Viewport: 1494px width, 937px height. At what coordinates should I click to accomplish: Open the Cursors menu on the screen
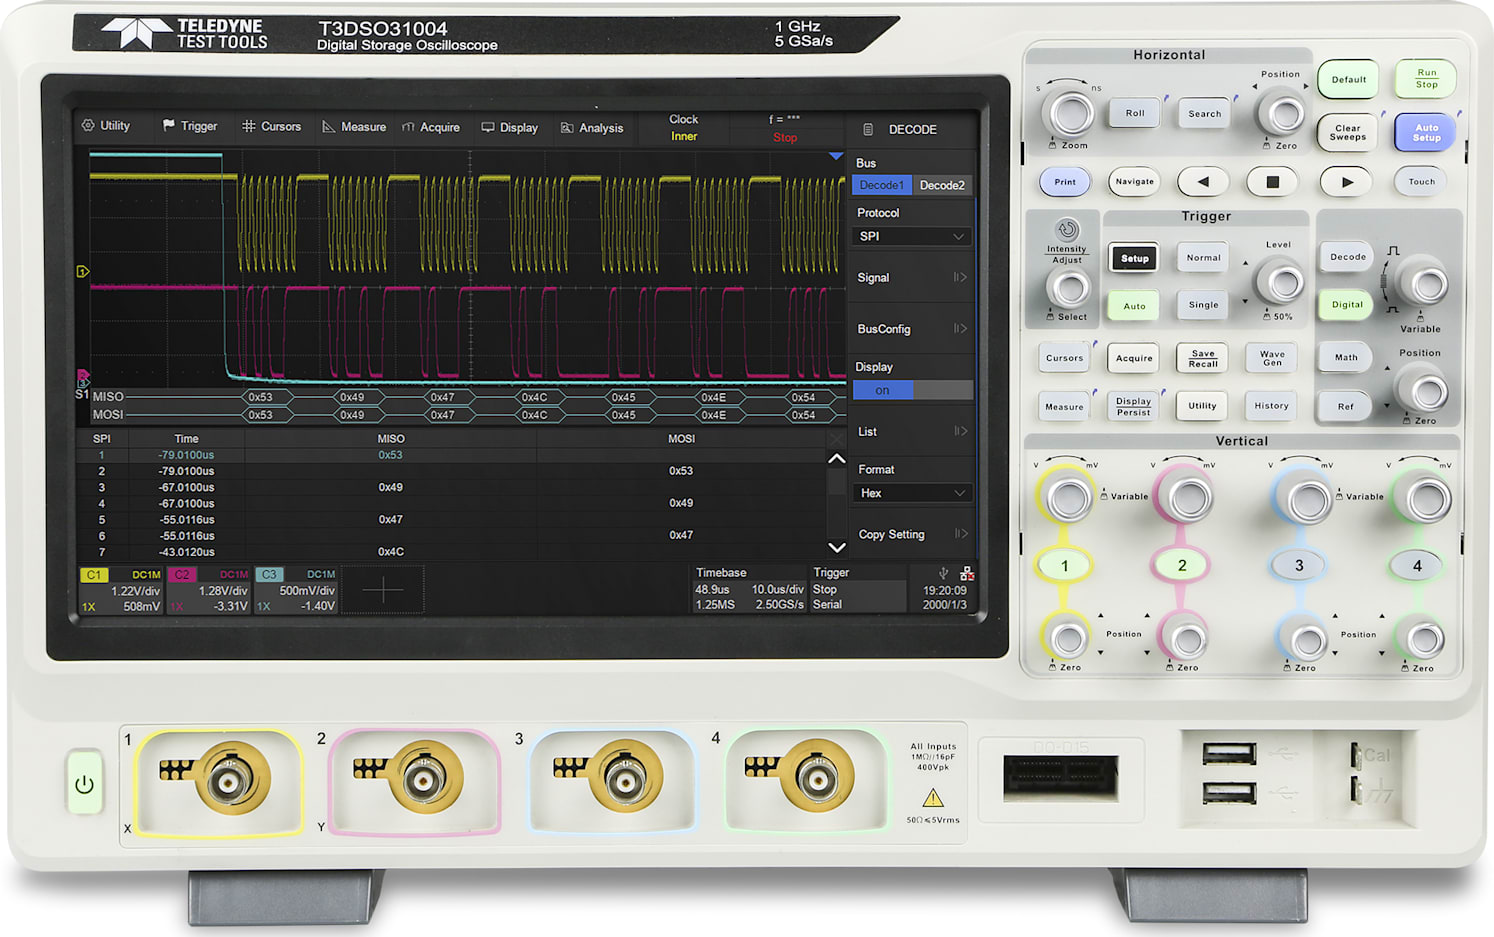tap(271, 127)
